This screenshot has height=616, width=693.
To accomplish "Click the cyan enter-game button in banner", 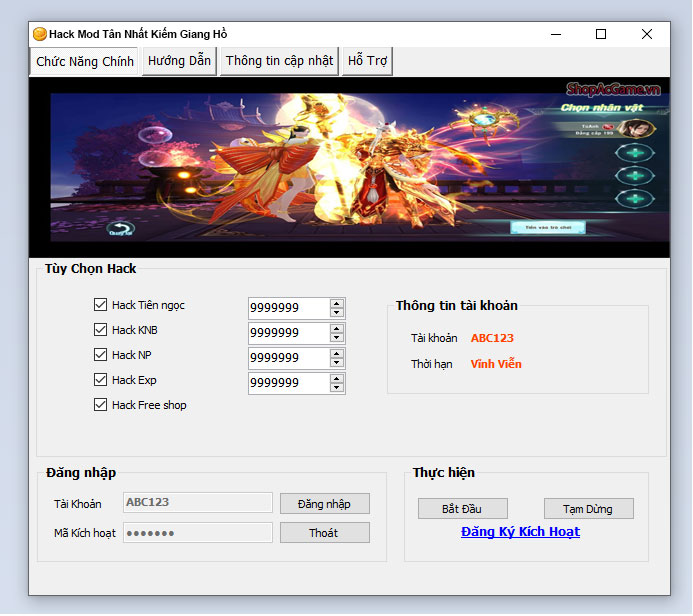I will [548, 228].
